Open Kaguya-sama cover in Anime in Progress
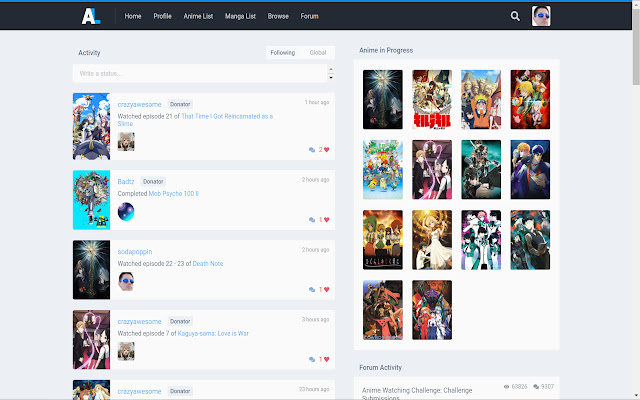Viewport: 640px width, 400px height. [432, 170]
